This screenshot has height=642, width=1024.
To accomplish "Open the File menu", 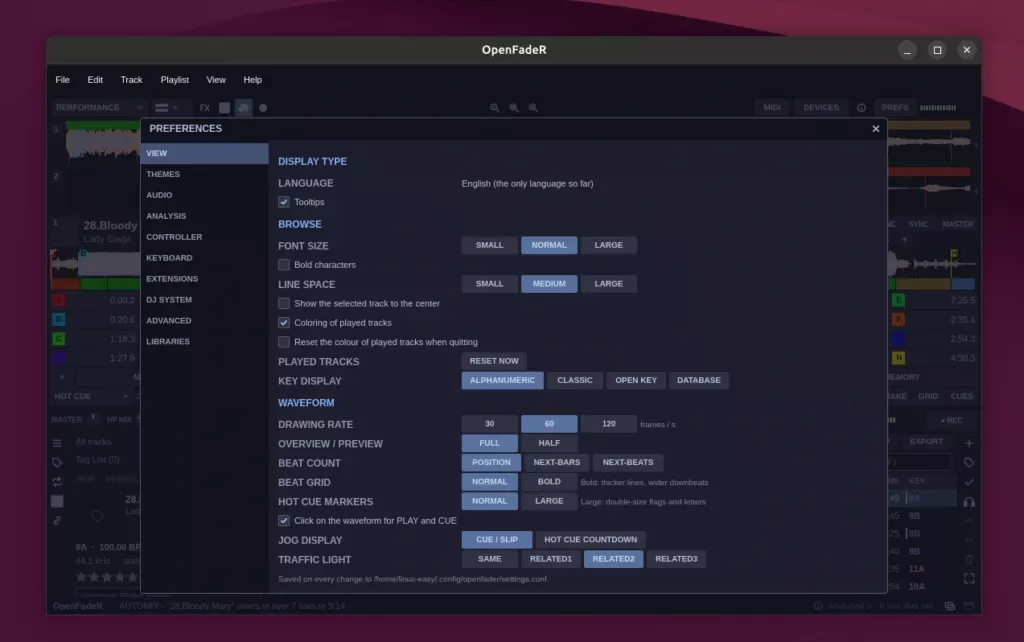I will pos(63,80).
